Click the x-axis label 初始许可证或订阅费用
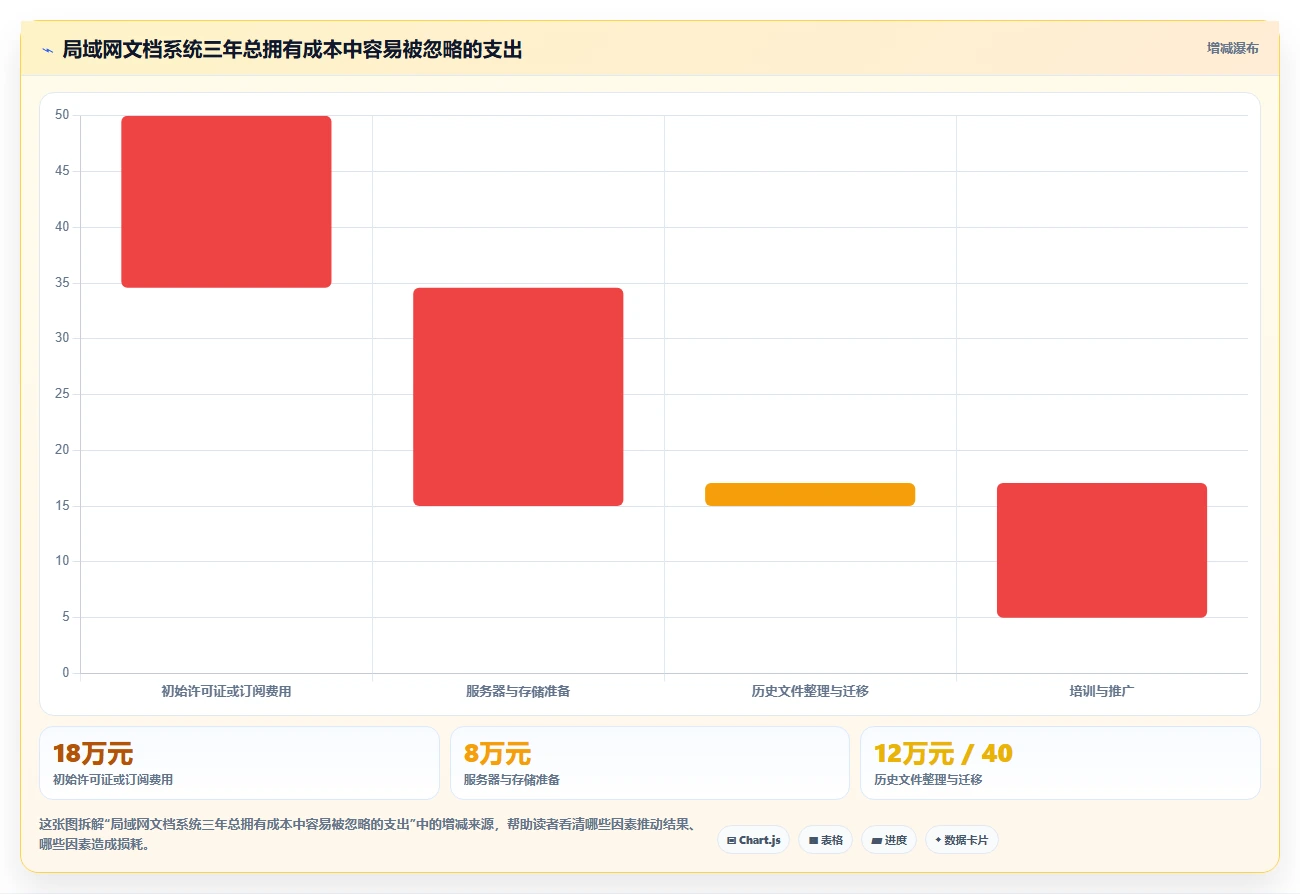The width and height of the screenshot is (1300, 894). (226, 691)
